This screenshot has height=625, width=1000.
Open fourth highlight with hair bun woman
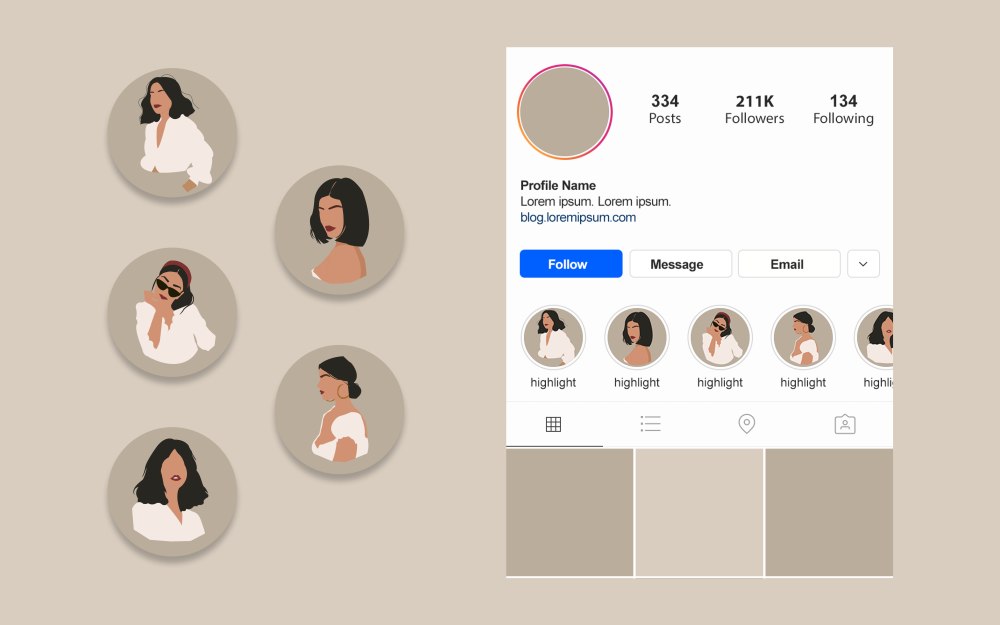[x=803, y=337]
